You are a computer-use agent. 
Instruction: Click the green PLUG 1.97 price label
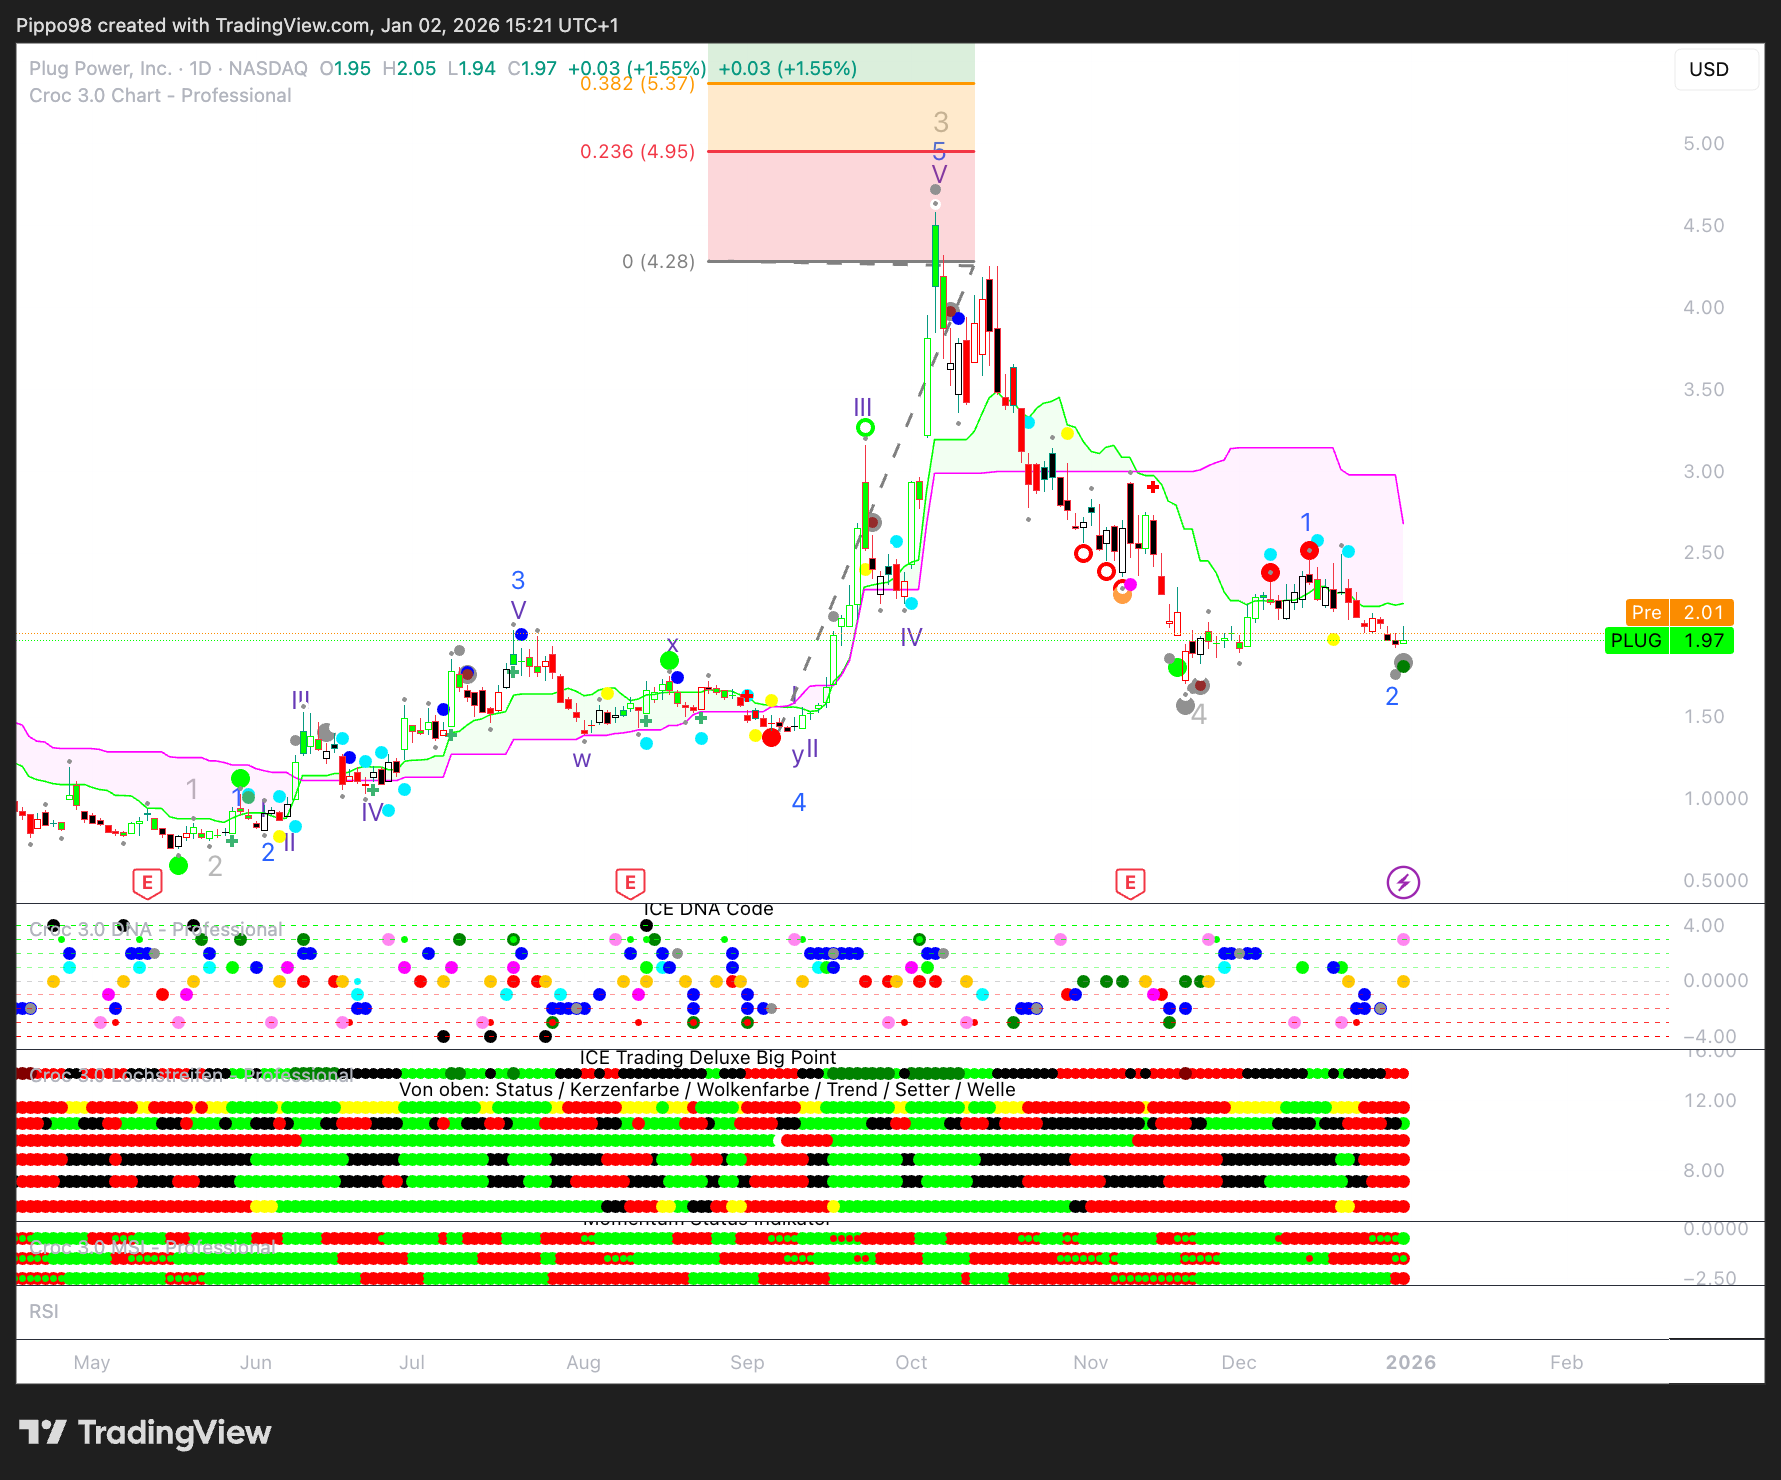(x=1668, y=640)
